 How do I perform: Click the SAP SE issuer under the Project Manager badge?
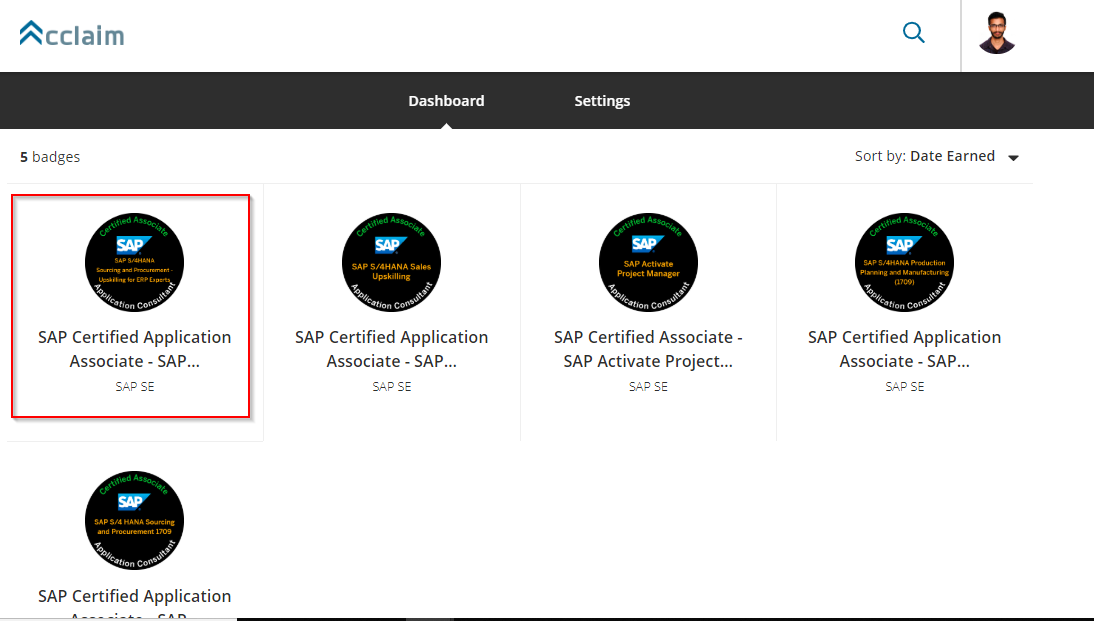pos(648,386)
